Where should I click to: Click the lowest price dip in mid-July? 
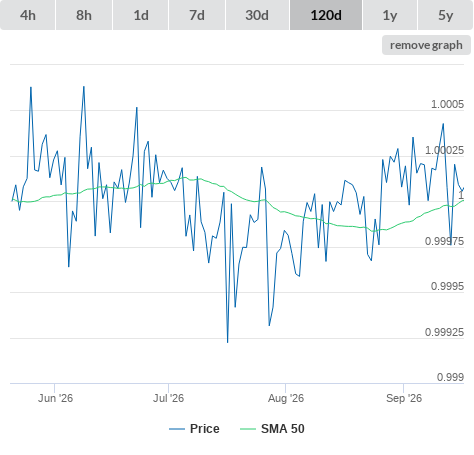(x=228, y=342)
